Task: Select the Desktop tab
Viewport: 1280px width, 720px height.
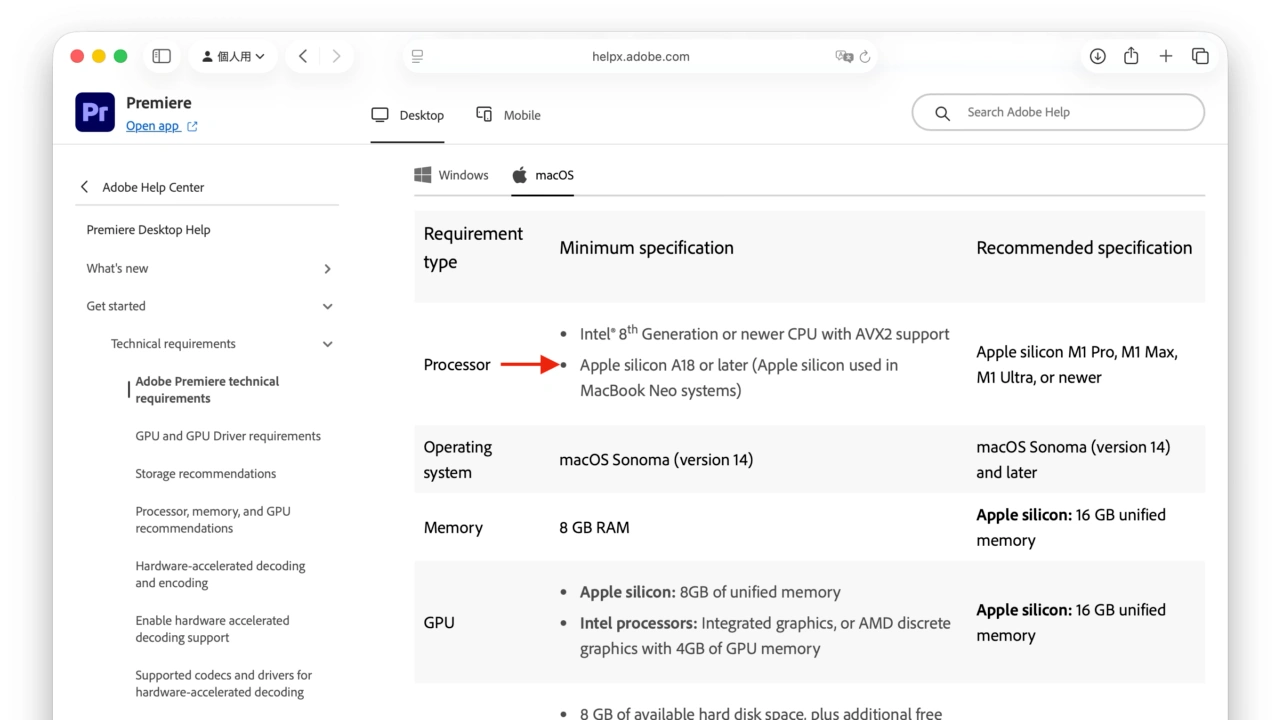Action: click(x=408, y=115)
